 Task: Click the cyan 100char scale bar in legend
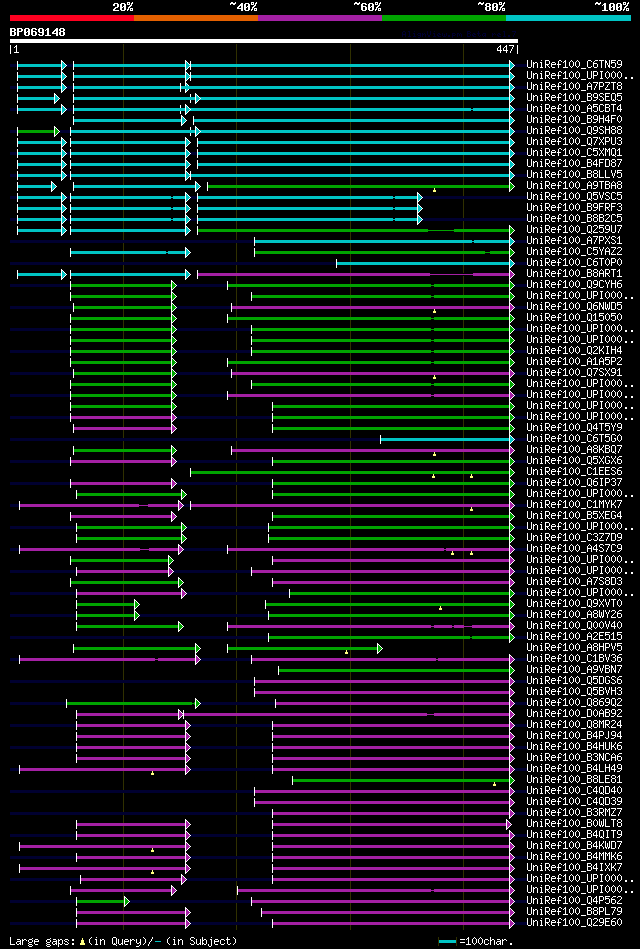click(x=447, y=942)
